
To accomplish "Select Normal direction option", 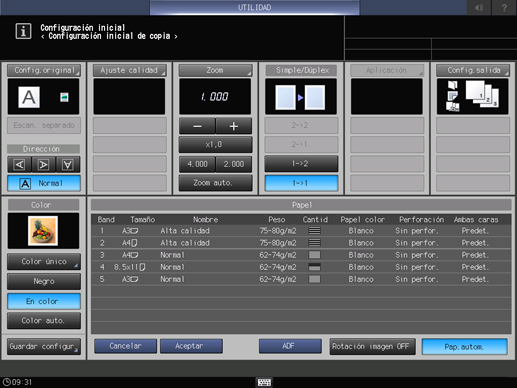I will click(x=44, y=183).
